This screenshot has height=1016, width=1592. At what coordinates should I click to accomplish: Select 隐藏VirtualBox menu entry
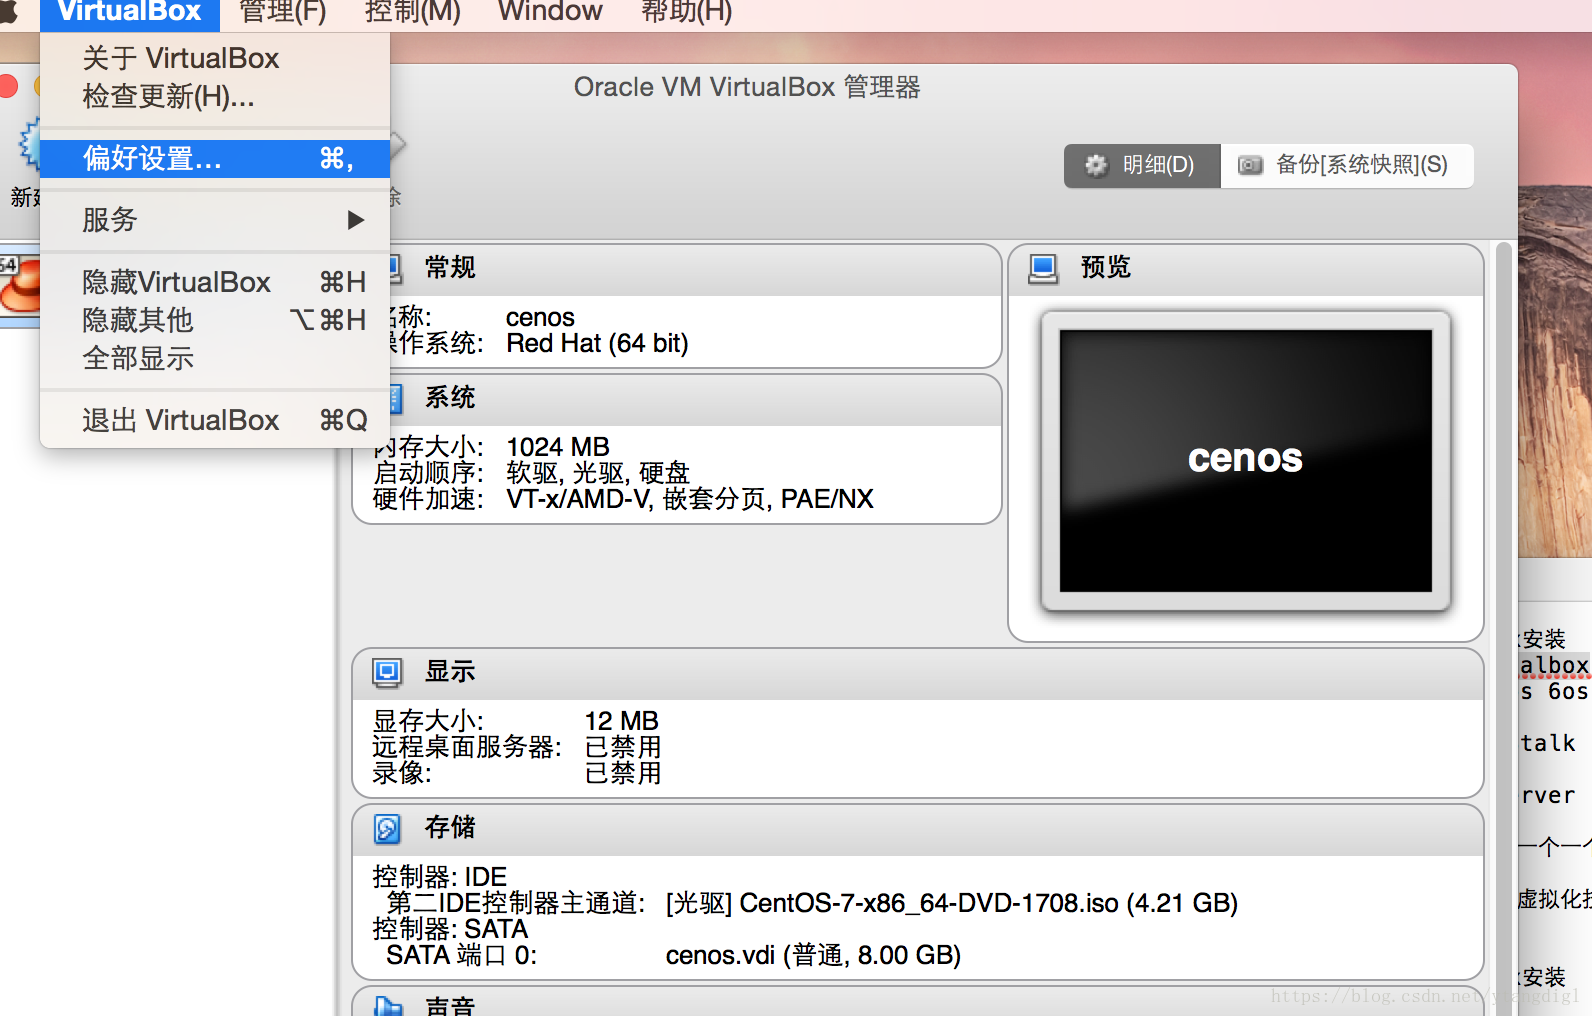pyautogui.click(x=215, y=282)
